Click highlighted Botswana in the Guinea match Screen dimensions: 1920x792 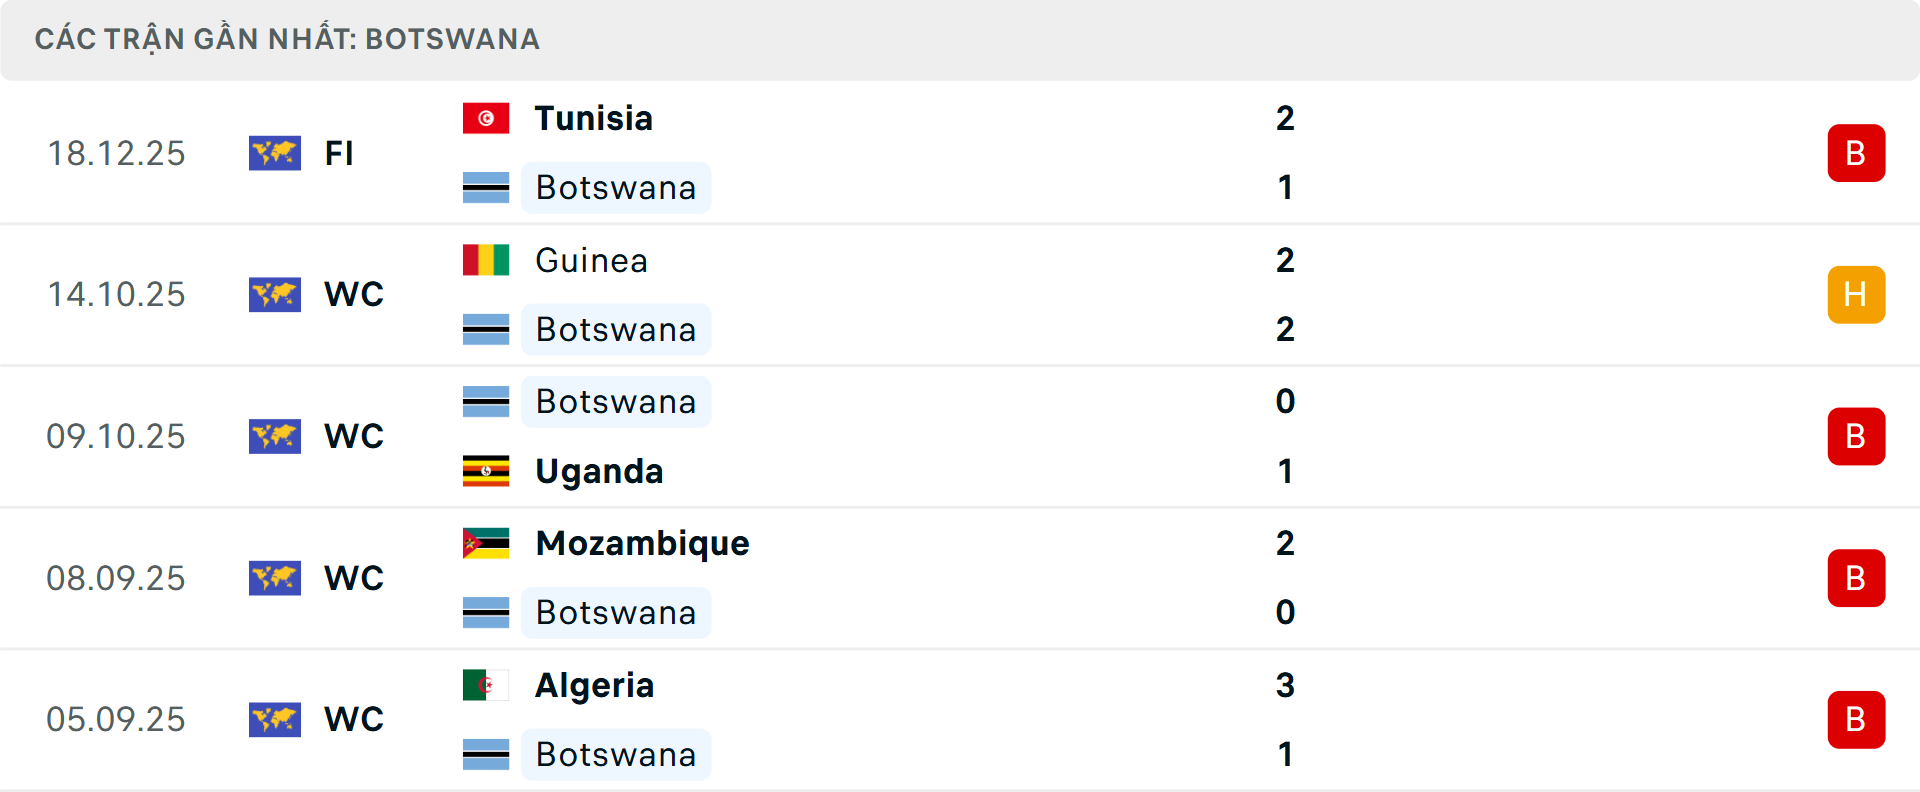pos(615,330)
